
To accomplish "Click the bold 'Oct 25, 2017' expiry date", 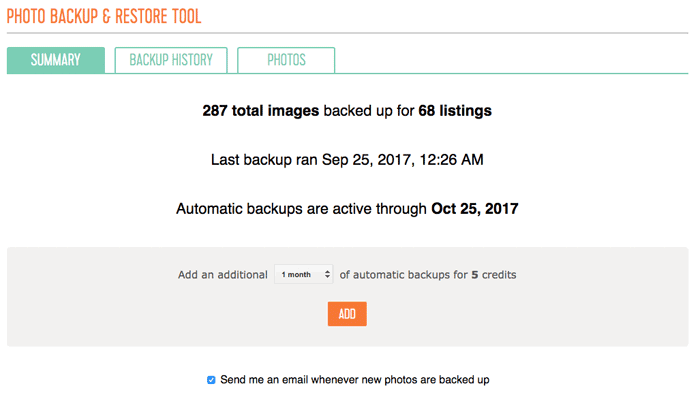I will coord(475,209).
